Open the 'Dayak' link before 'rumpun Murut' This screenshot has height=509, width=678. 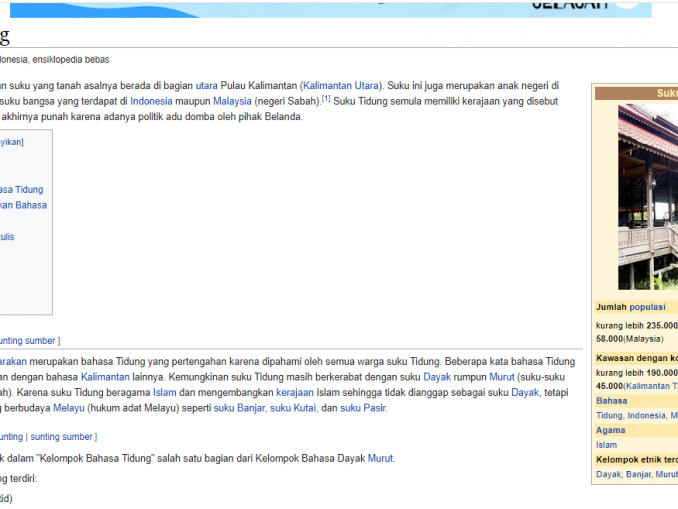[437, 377]
